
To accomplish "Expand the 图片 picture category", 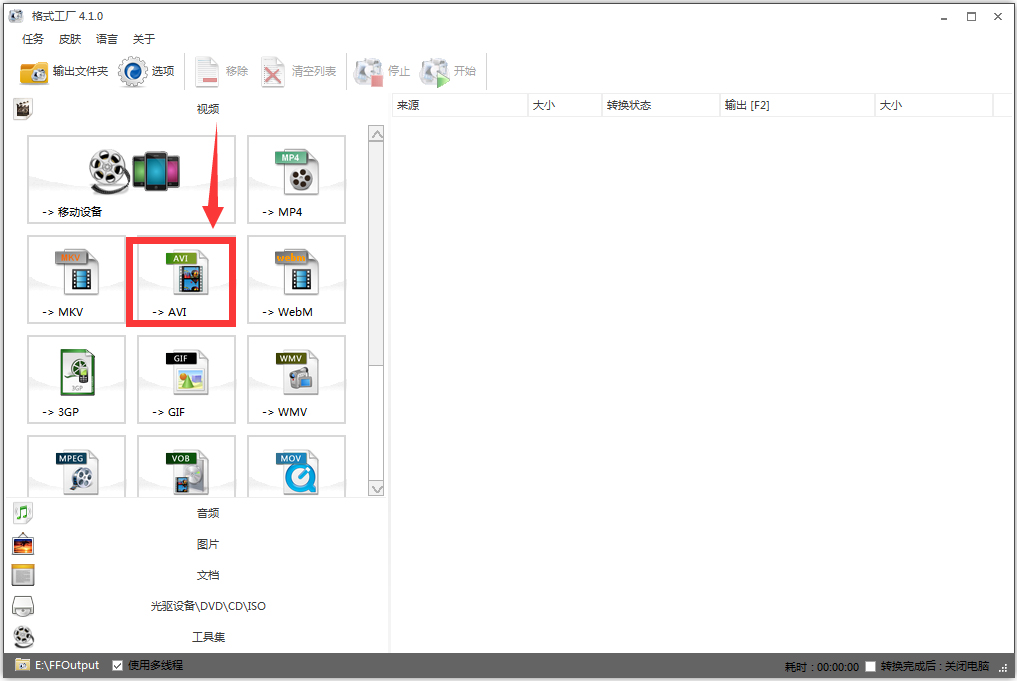I will click(x=207, y=543).
